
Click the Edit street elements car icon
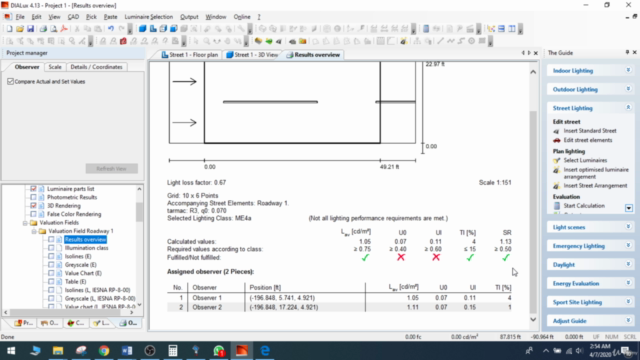point(556,140)
